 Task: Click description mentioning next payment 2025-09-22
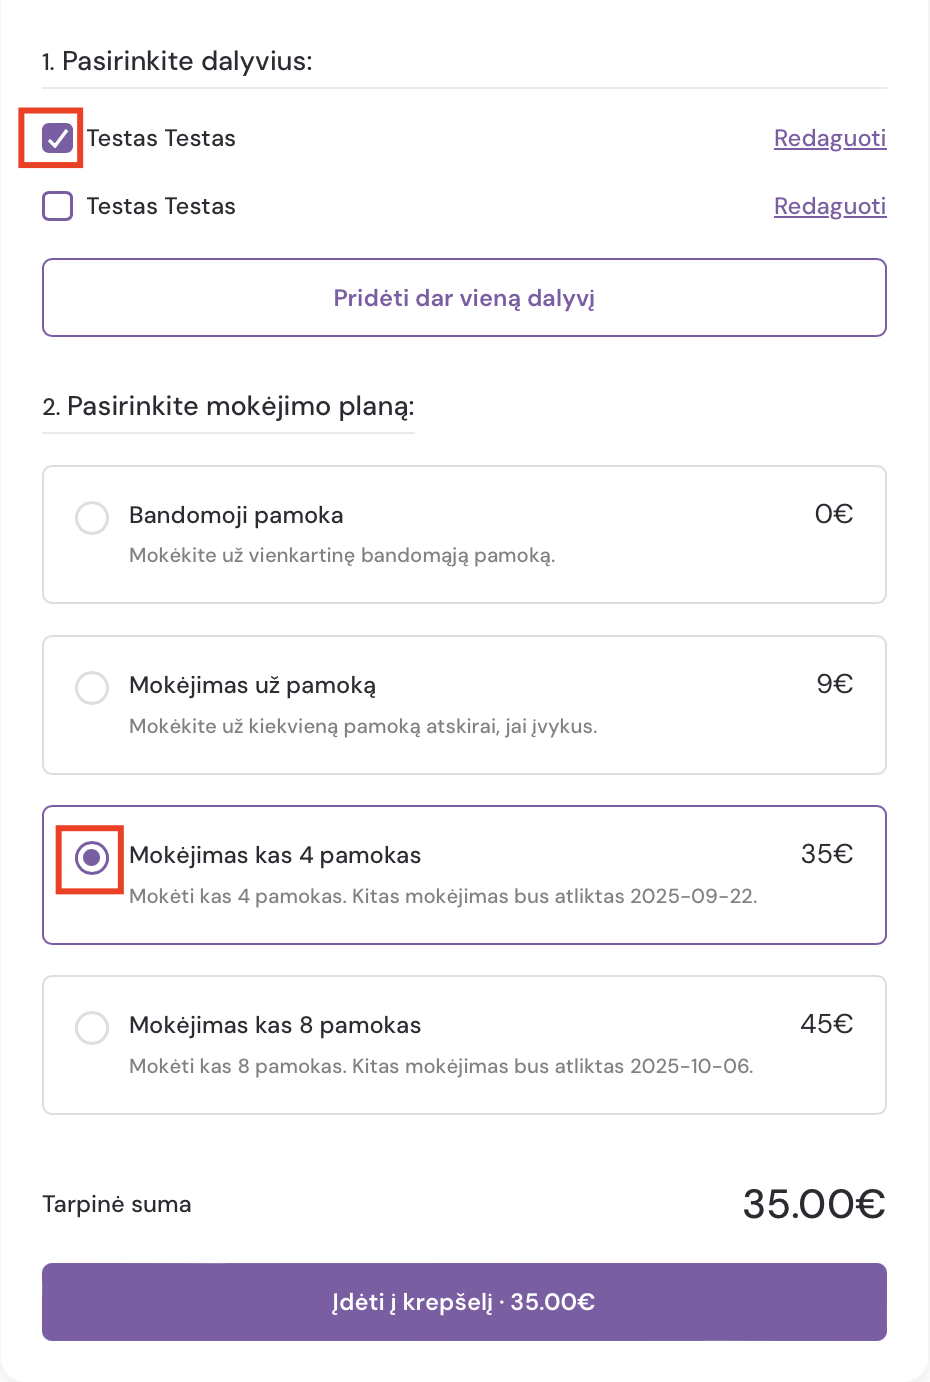(443, 896)
